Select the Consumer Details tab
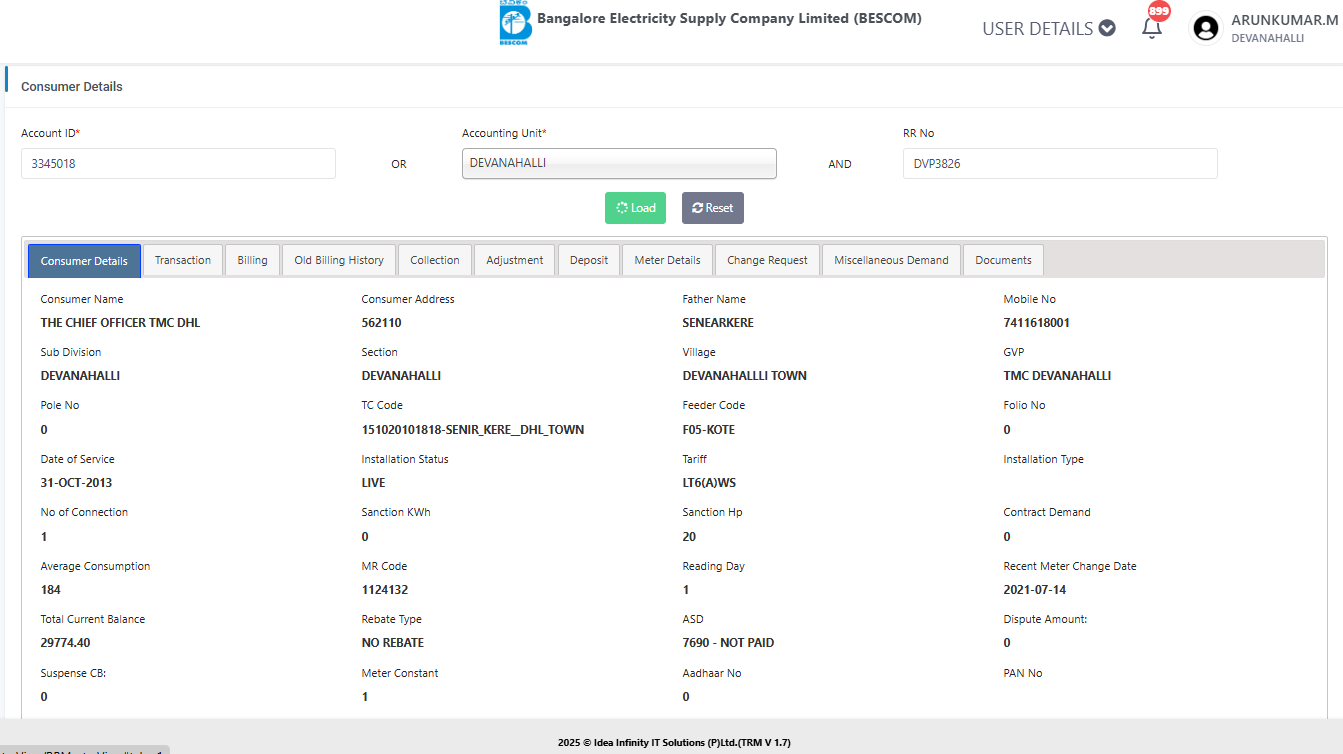The width and height of the screenshot is (1343, 754). tap(84, 261)
